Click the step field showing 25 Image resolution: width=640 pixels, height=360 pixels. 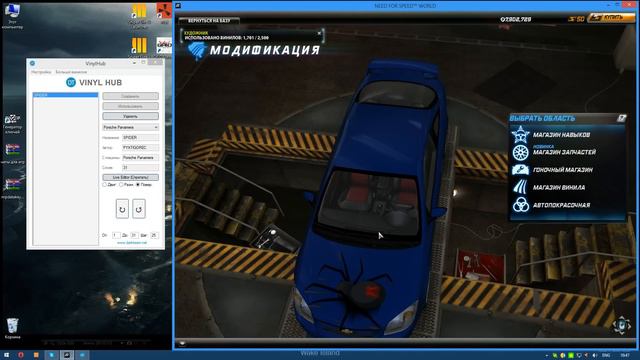(154, 235)
